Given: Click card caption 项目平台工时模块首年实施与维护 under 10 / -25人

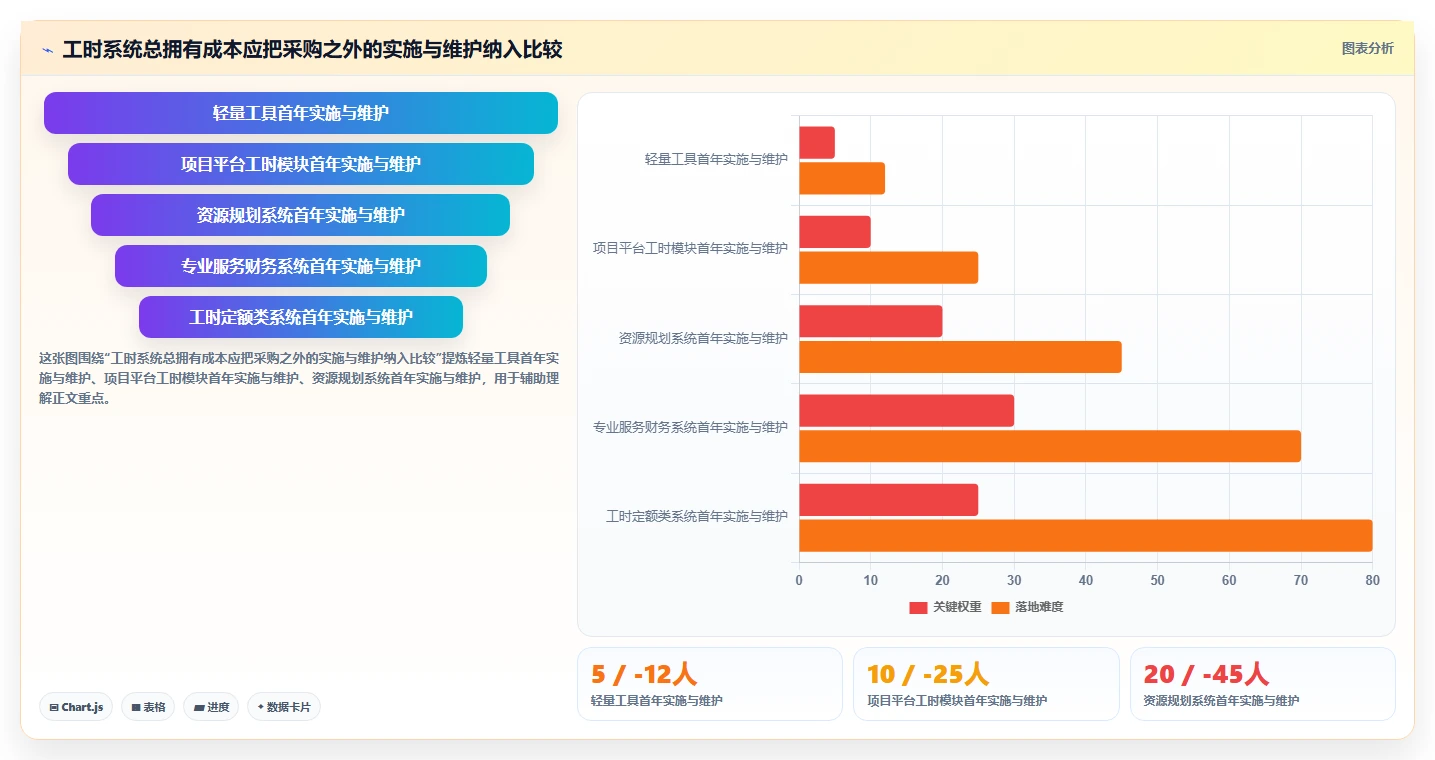Looking at the screenshot, I should pyautogui.click(x=957, y=701).
